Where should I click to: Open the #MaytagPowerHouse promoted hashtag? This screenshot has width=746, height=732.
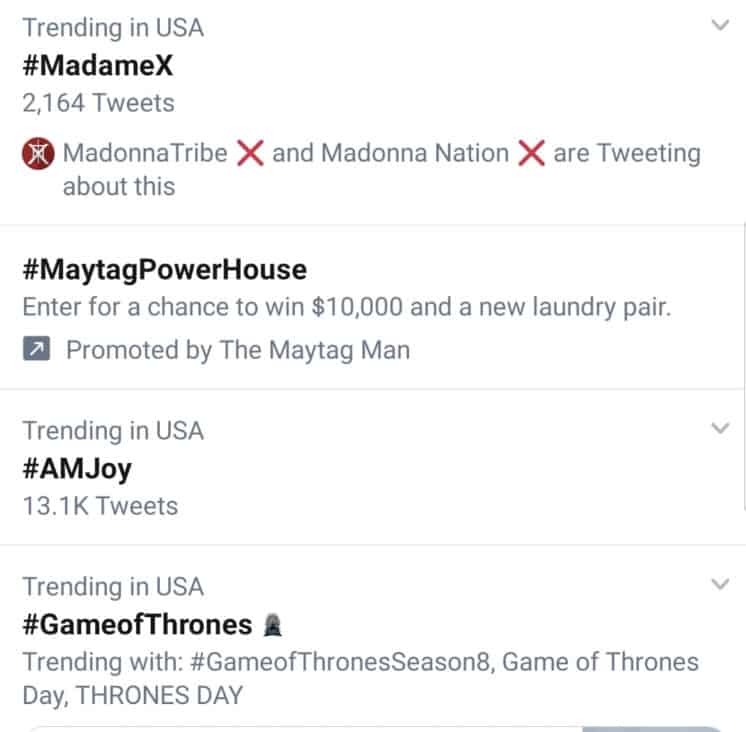(x=164, y=269)
